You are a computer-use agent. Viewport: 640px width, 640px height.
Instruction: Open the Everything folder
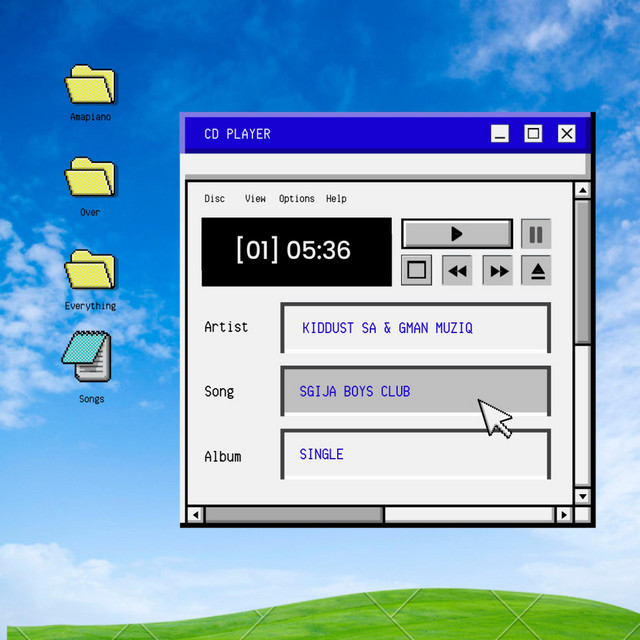click(x=90, y=271)
